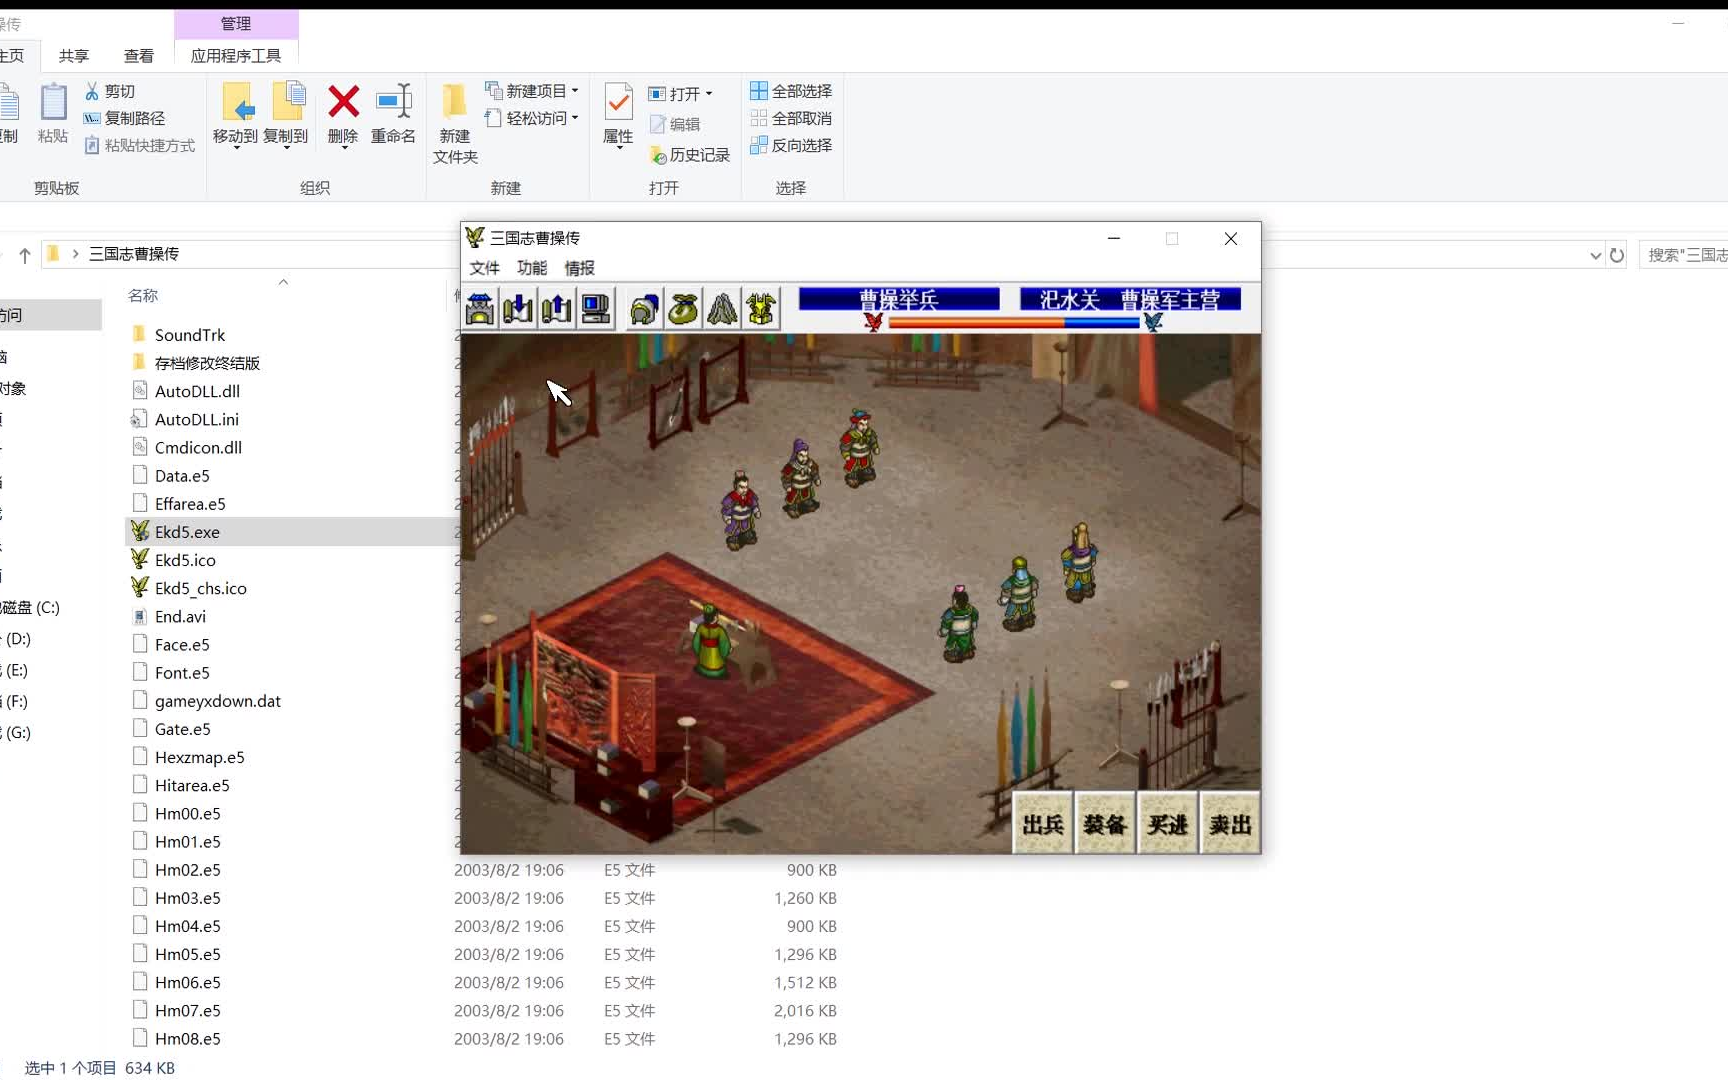1728x1080 pixels.
Task: Click the 剪切 scissors icon
Action: point(92,91)
